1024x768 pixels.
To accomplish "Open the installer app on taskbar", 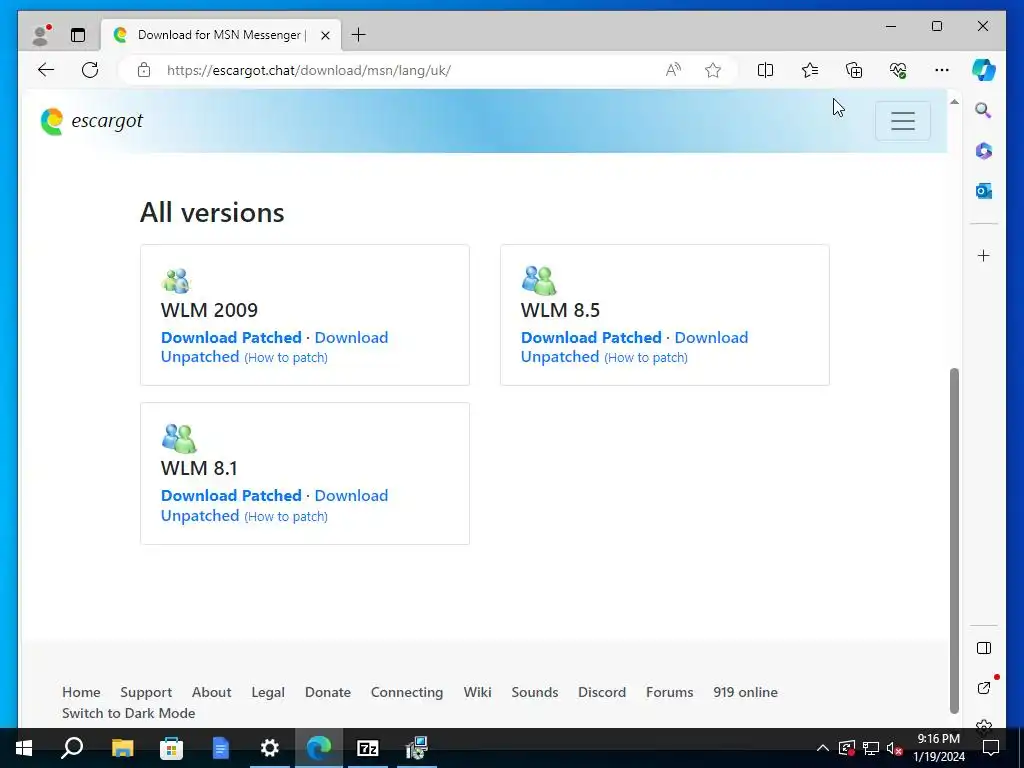I will click(x=417, y=748).
